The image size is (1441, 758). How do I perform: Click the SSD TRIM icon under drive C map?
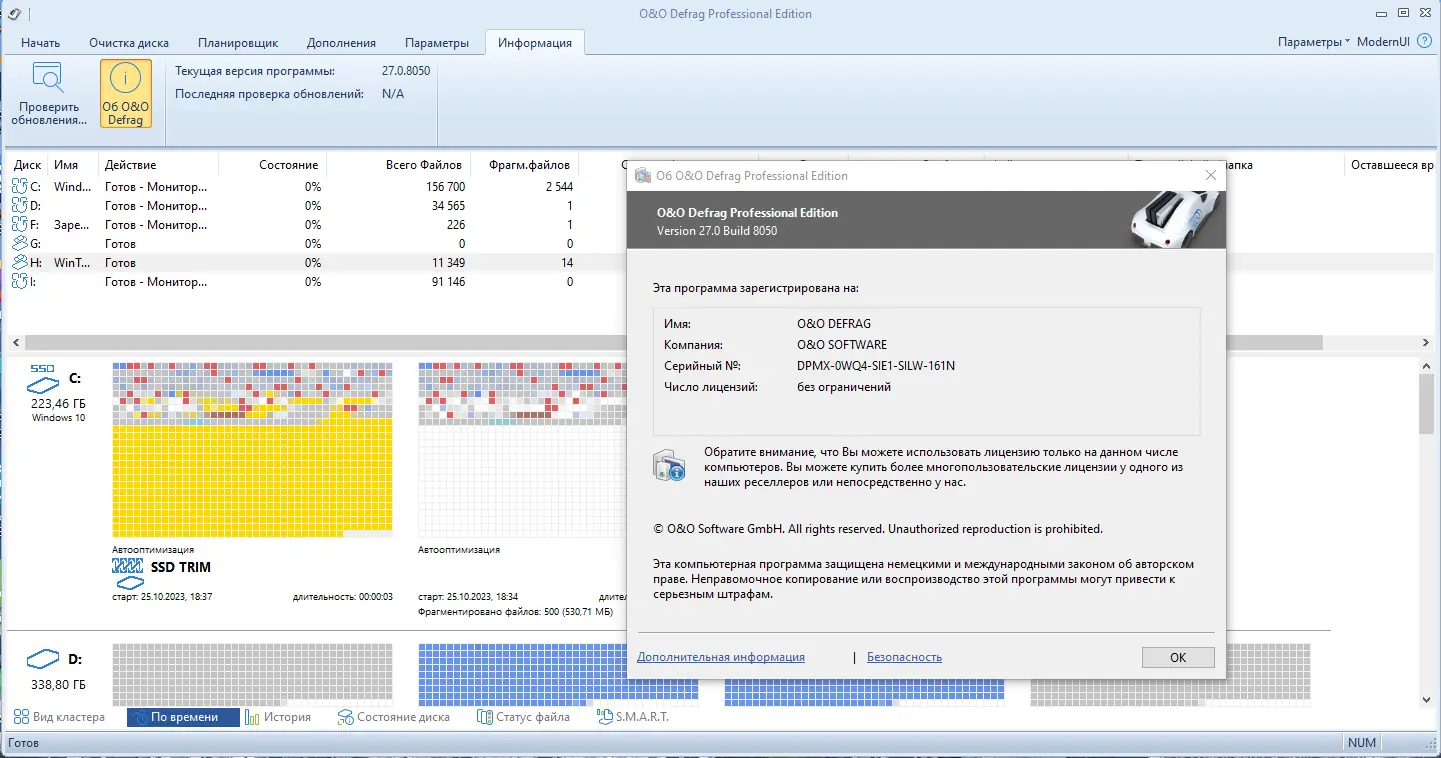pos(129,574)
